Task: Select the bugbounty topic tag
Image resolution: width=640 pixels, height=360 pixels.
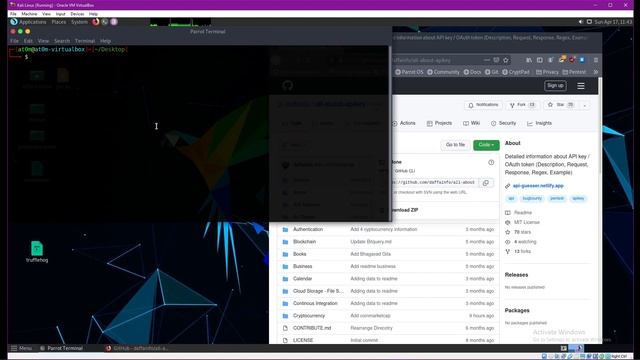Action: (532, 198)
